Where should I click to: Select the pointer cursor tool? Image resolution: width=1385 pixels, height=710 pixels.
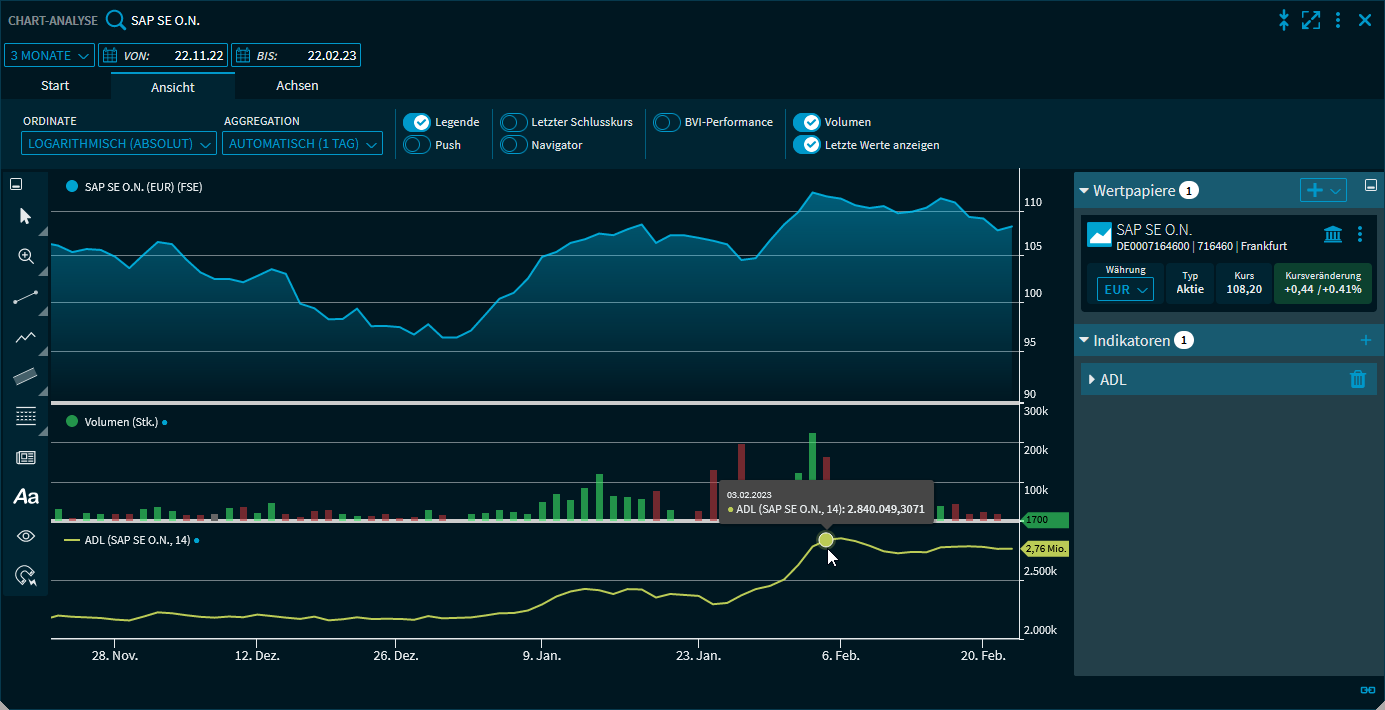point(26,216)
